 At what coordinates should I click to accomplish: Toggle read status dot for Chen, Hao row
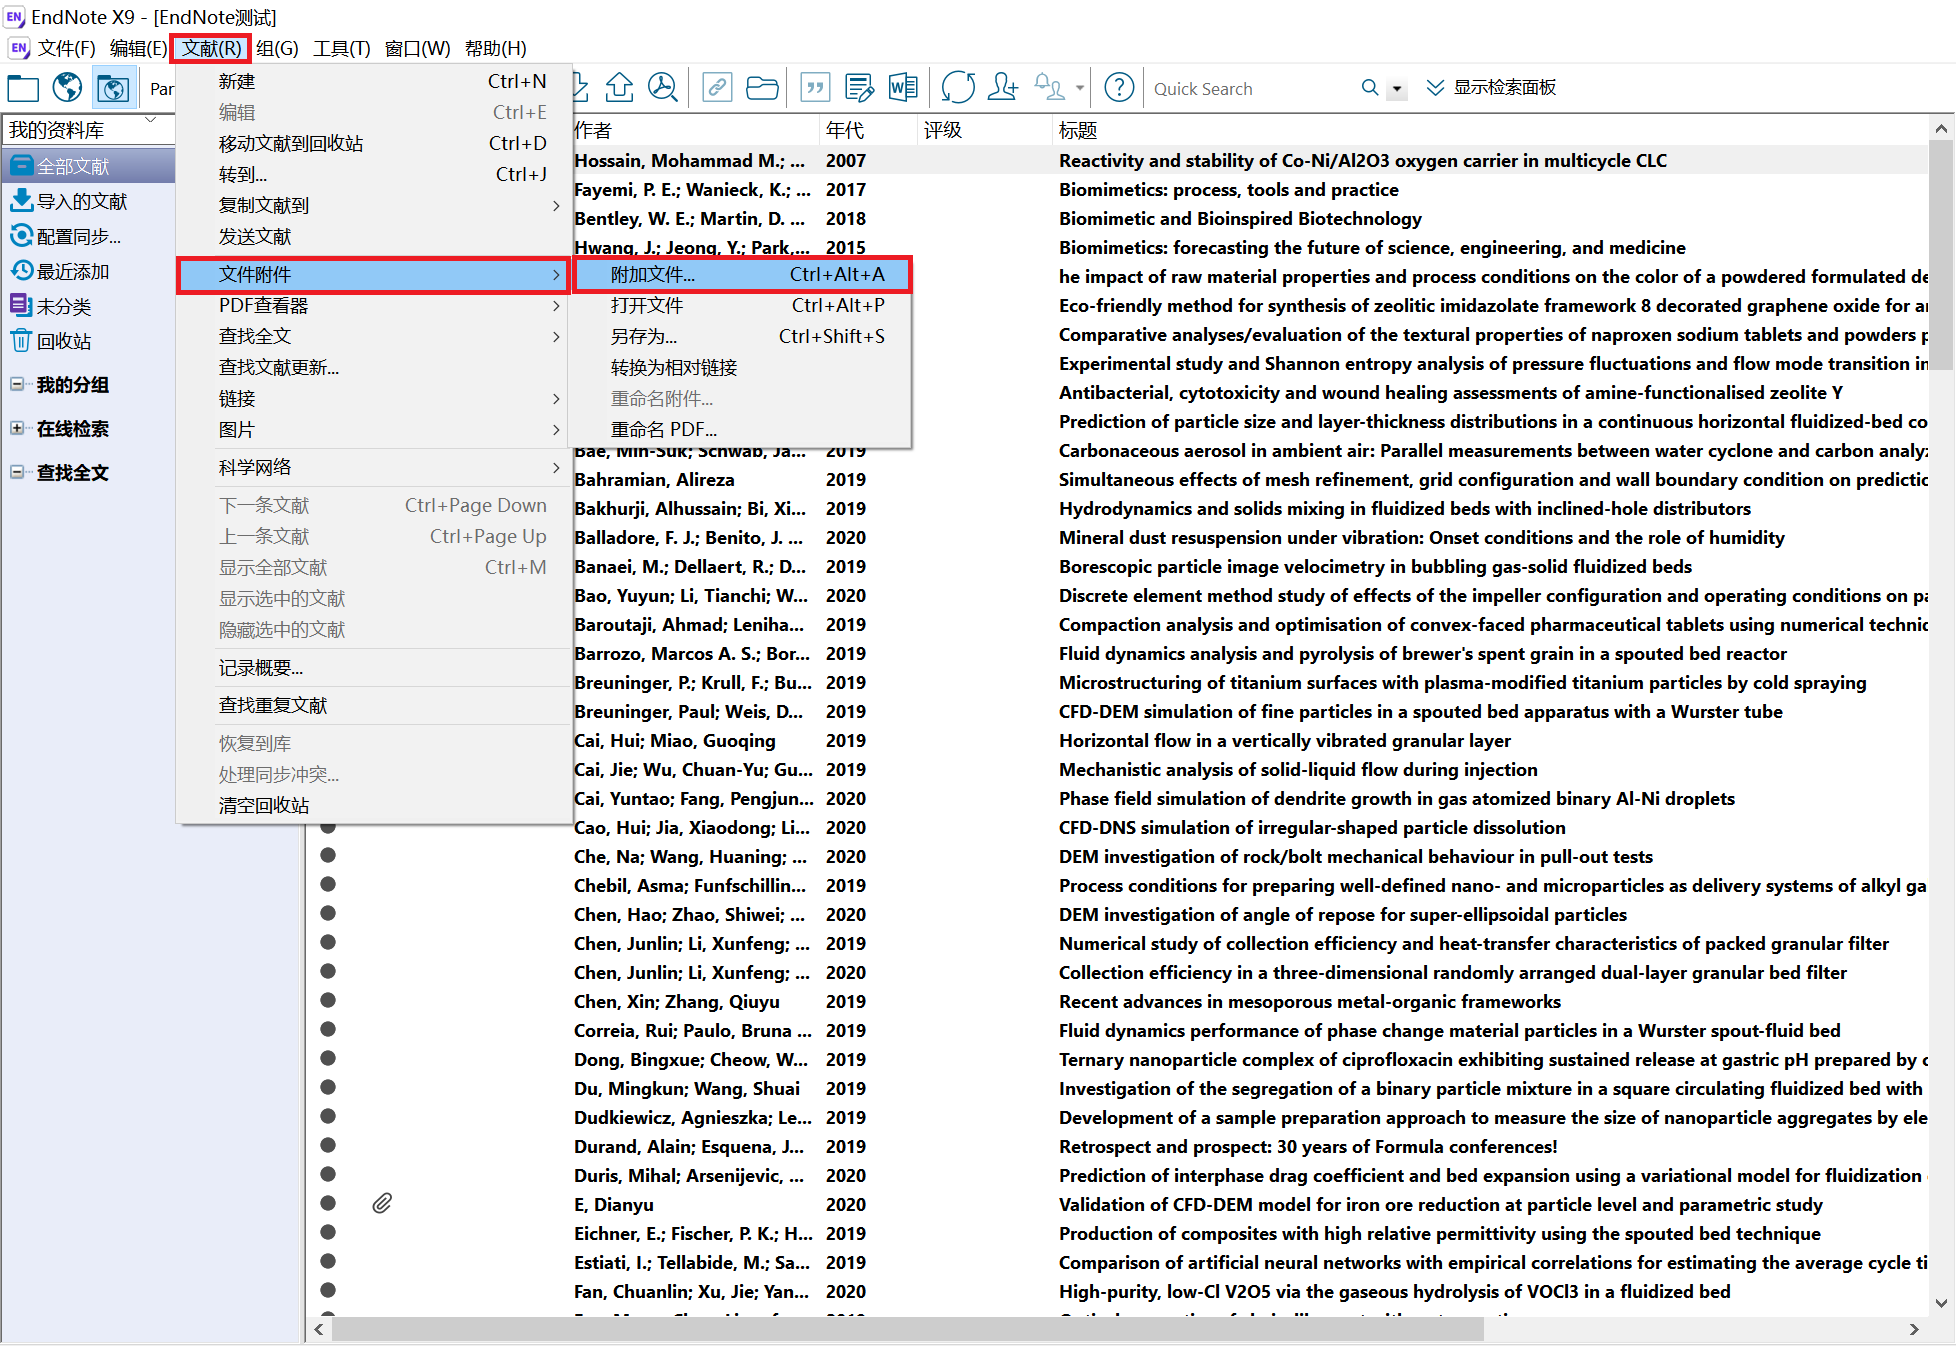click(328, 914)
